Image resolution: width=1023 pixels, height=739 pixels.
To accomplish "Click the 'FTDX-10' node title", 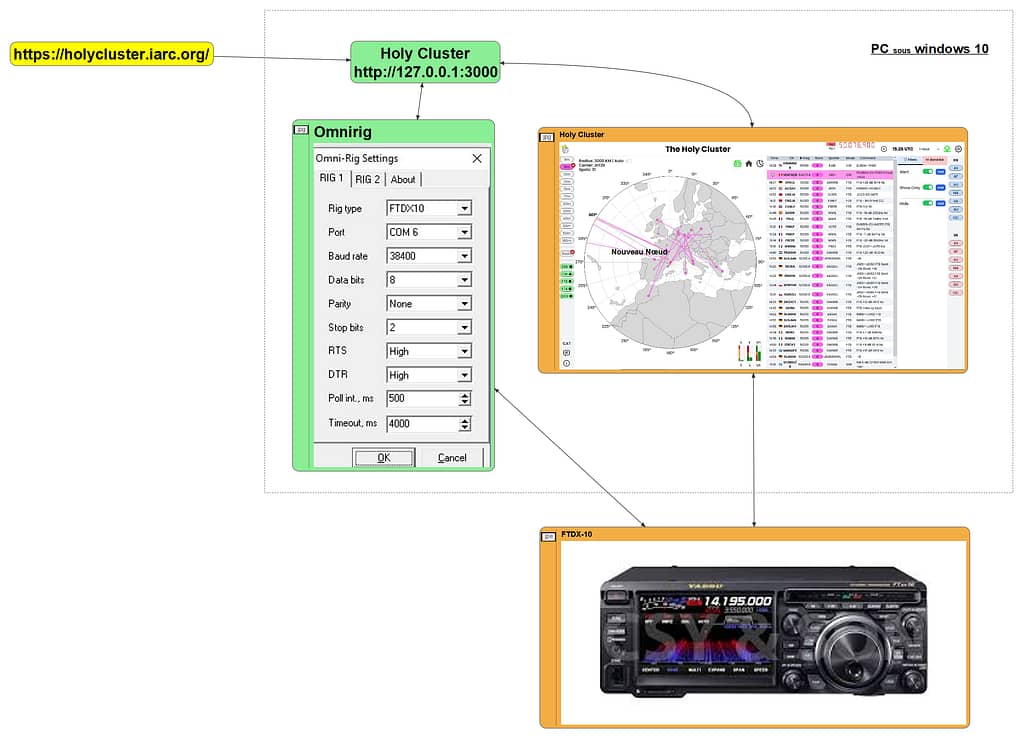I will (577, 534).
